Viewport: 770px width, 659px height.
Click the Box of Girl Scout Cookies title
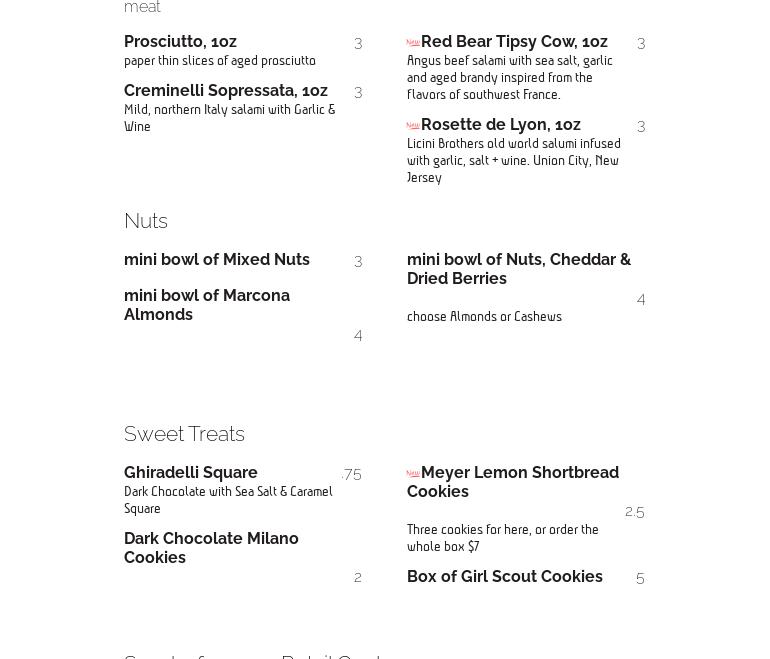click(505, 577)
